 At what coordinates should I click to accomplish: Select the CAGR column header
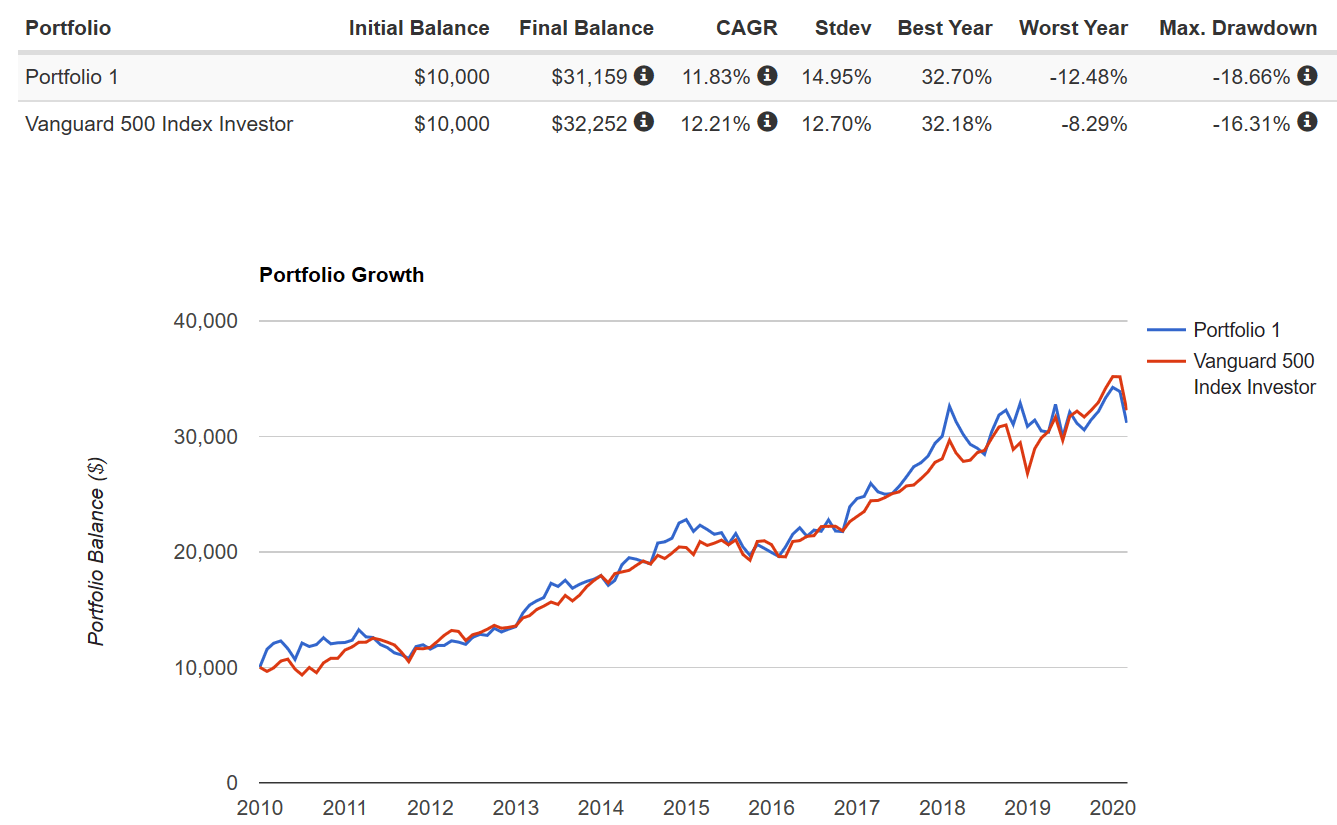746,28
